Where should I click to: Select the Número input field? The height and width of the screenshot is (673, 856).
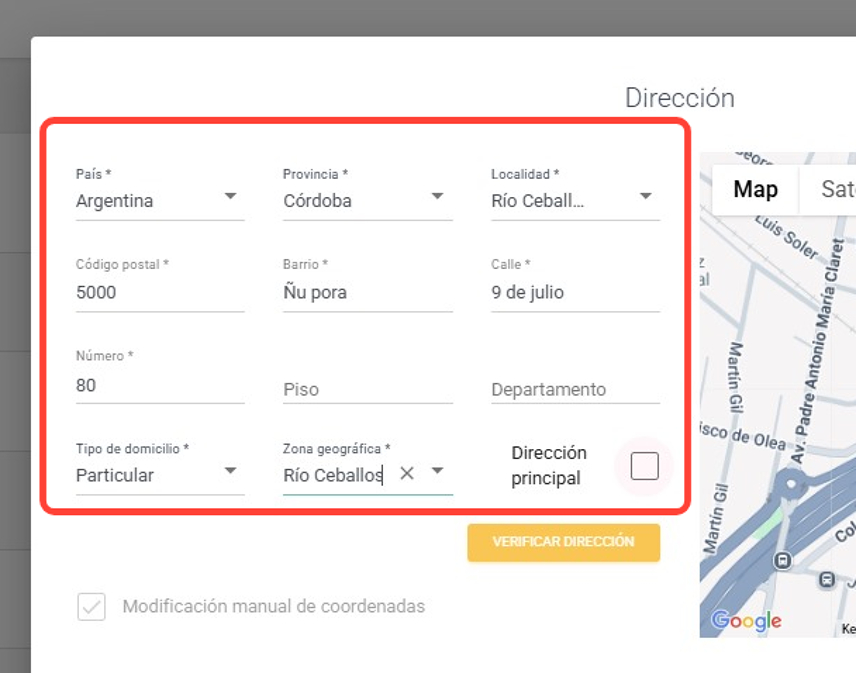click(160, 385)
